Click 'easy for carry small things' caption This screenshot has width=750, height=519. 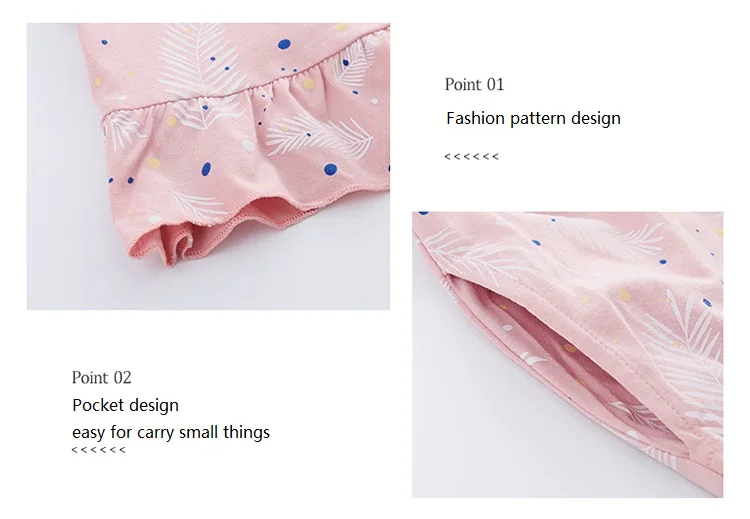tap(171, 432)
